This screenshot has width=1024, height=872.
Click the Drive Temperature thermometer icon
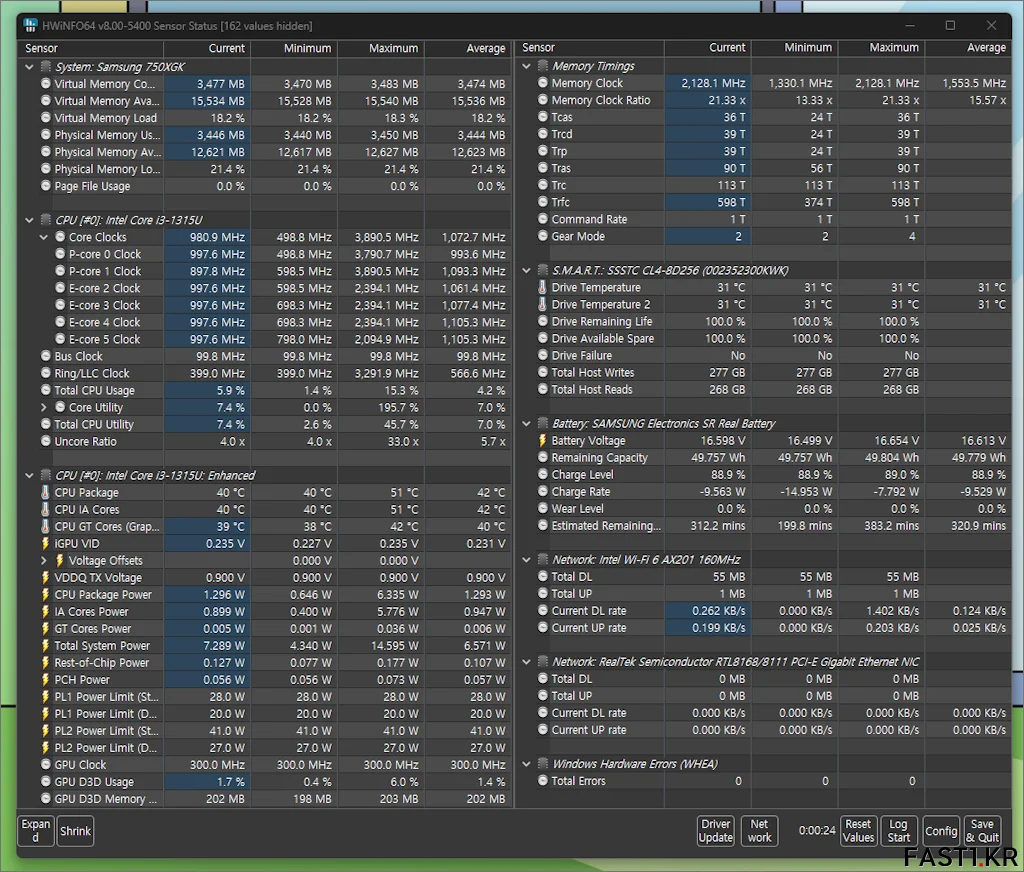click(x=542, y=287)
